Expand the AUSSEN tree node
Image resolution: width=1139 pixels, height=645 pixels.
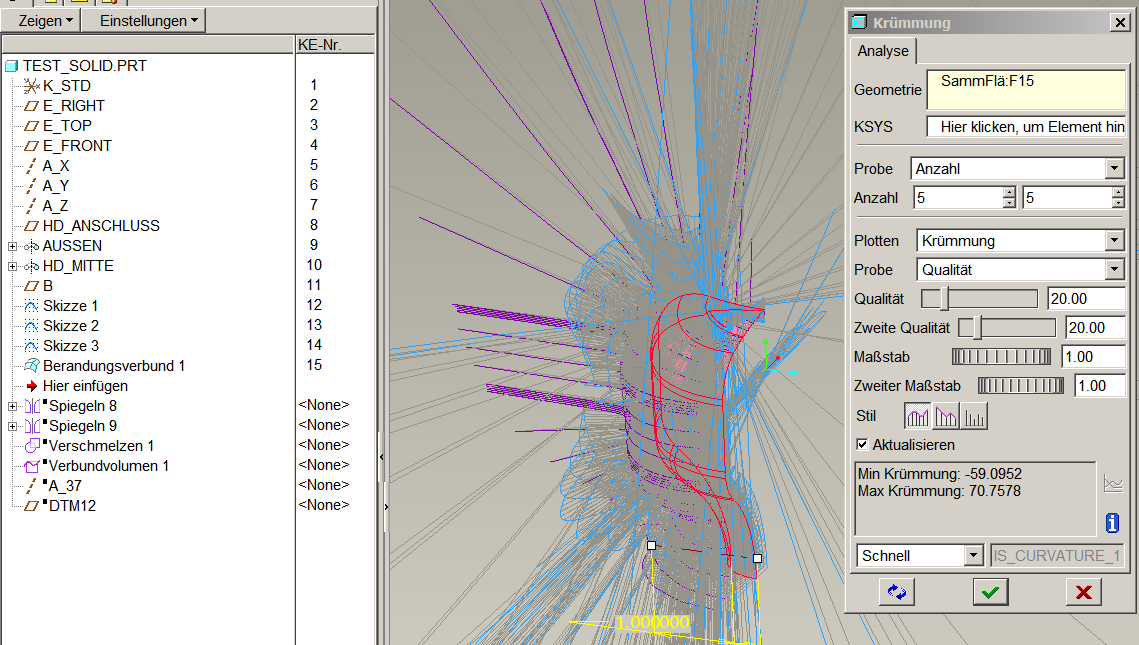(x=12, y=247)
